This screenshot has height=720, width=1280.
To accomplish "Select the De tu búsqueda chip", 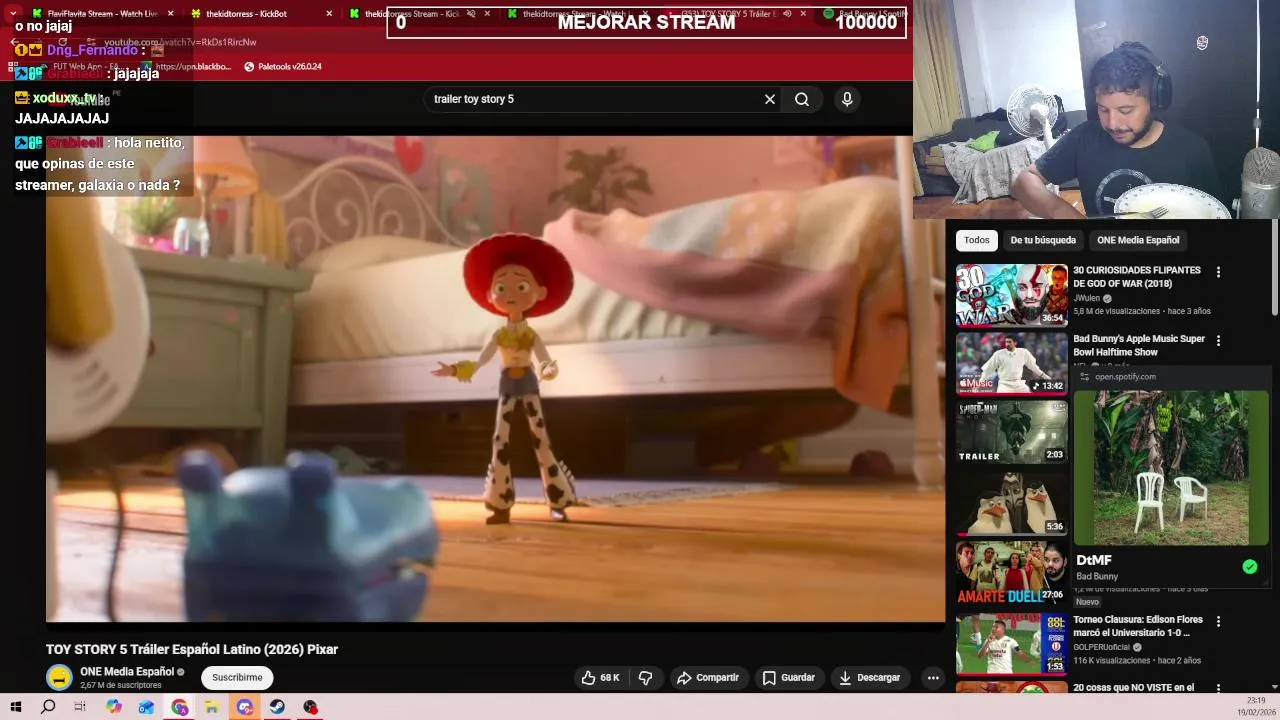I will click(x=1043, y=240).
